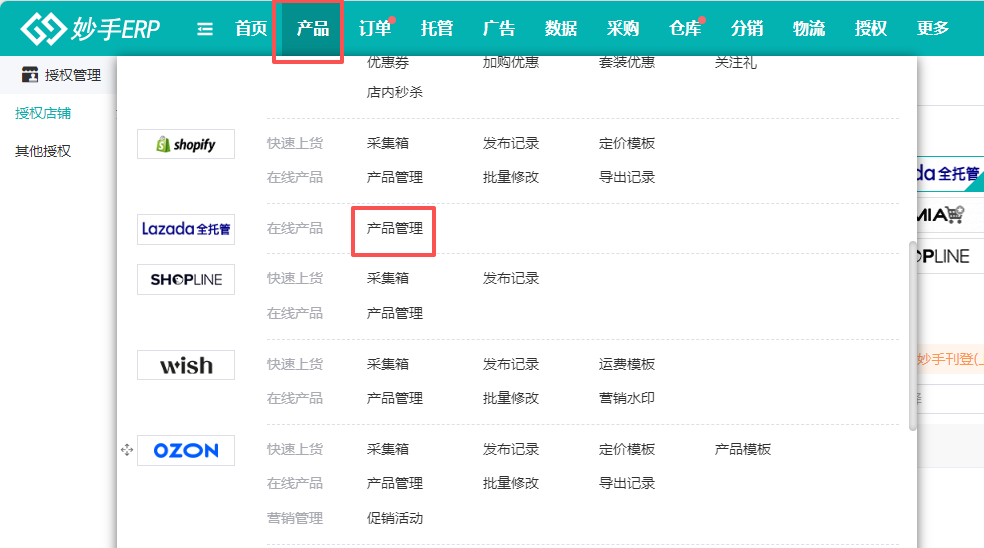Click 加购优惠 link
Screen dimensions: 984x548
511,62
